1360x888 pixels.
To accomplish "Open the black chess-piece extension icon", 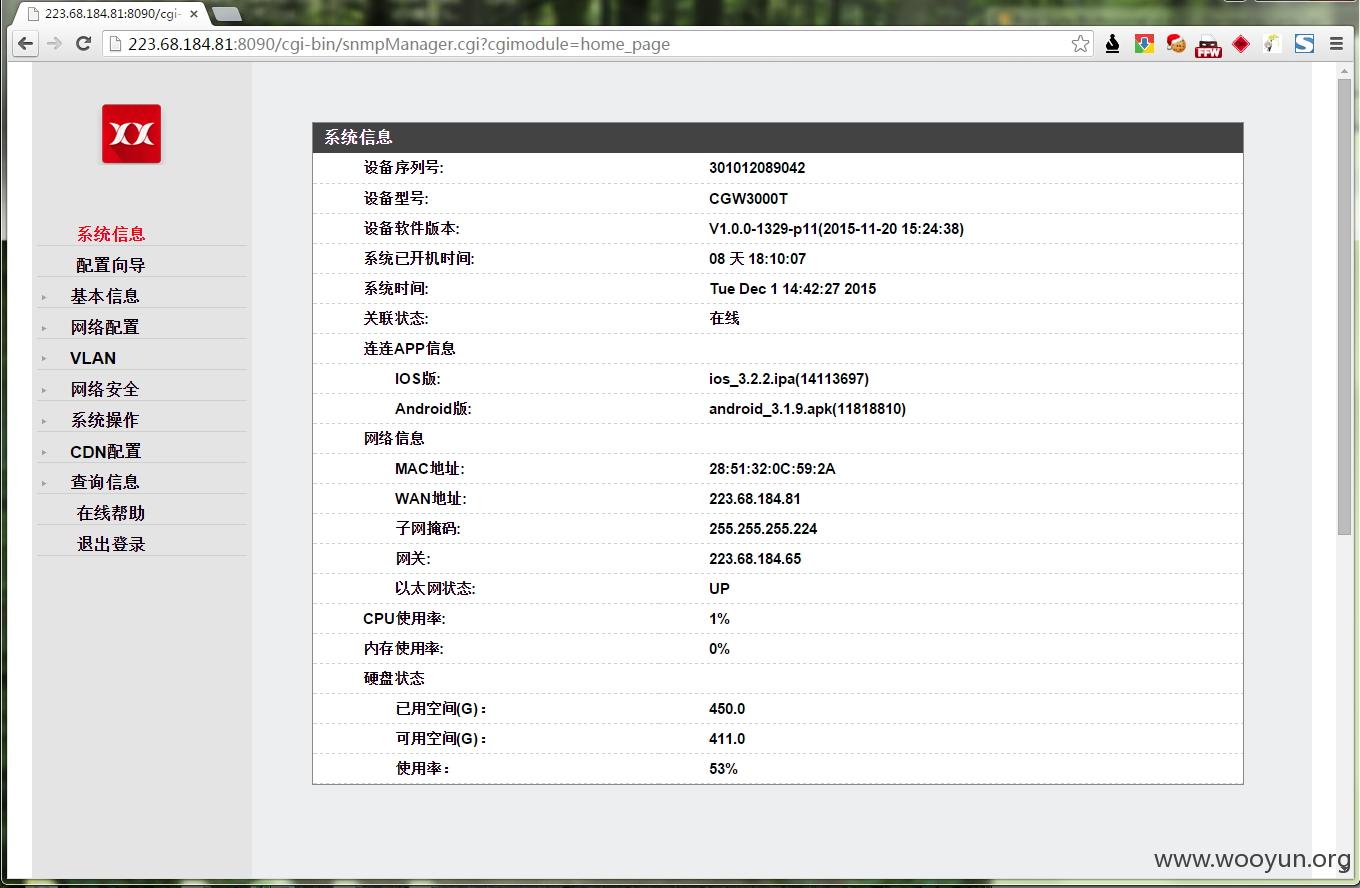I will [x=1112, y=44].
